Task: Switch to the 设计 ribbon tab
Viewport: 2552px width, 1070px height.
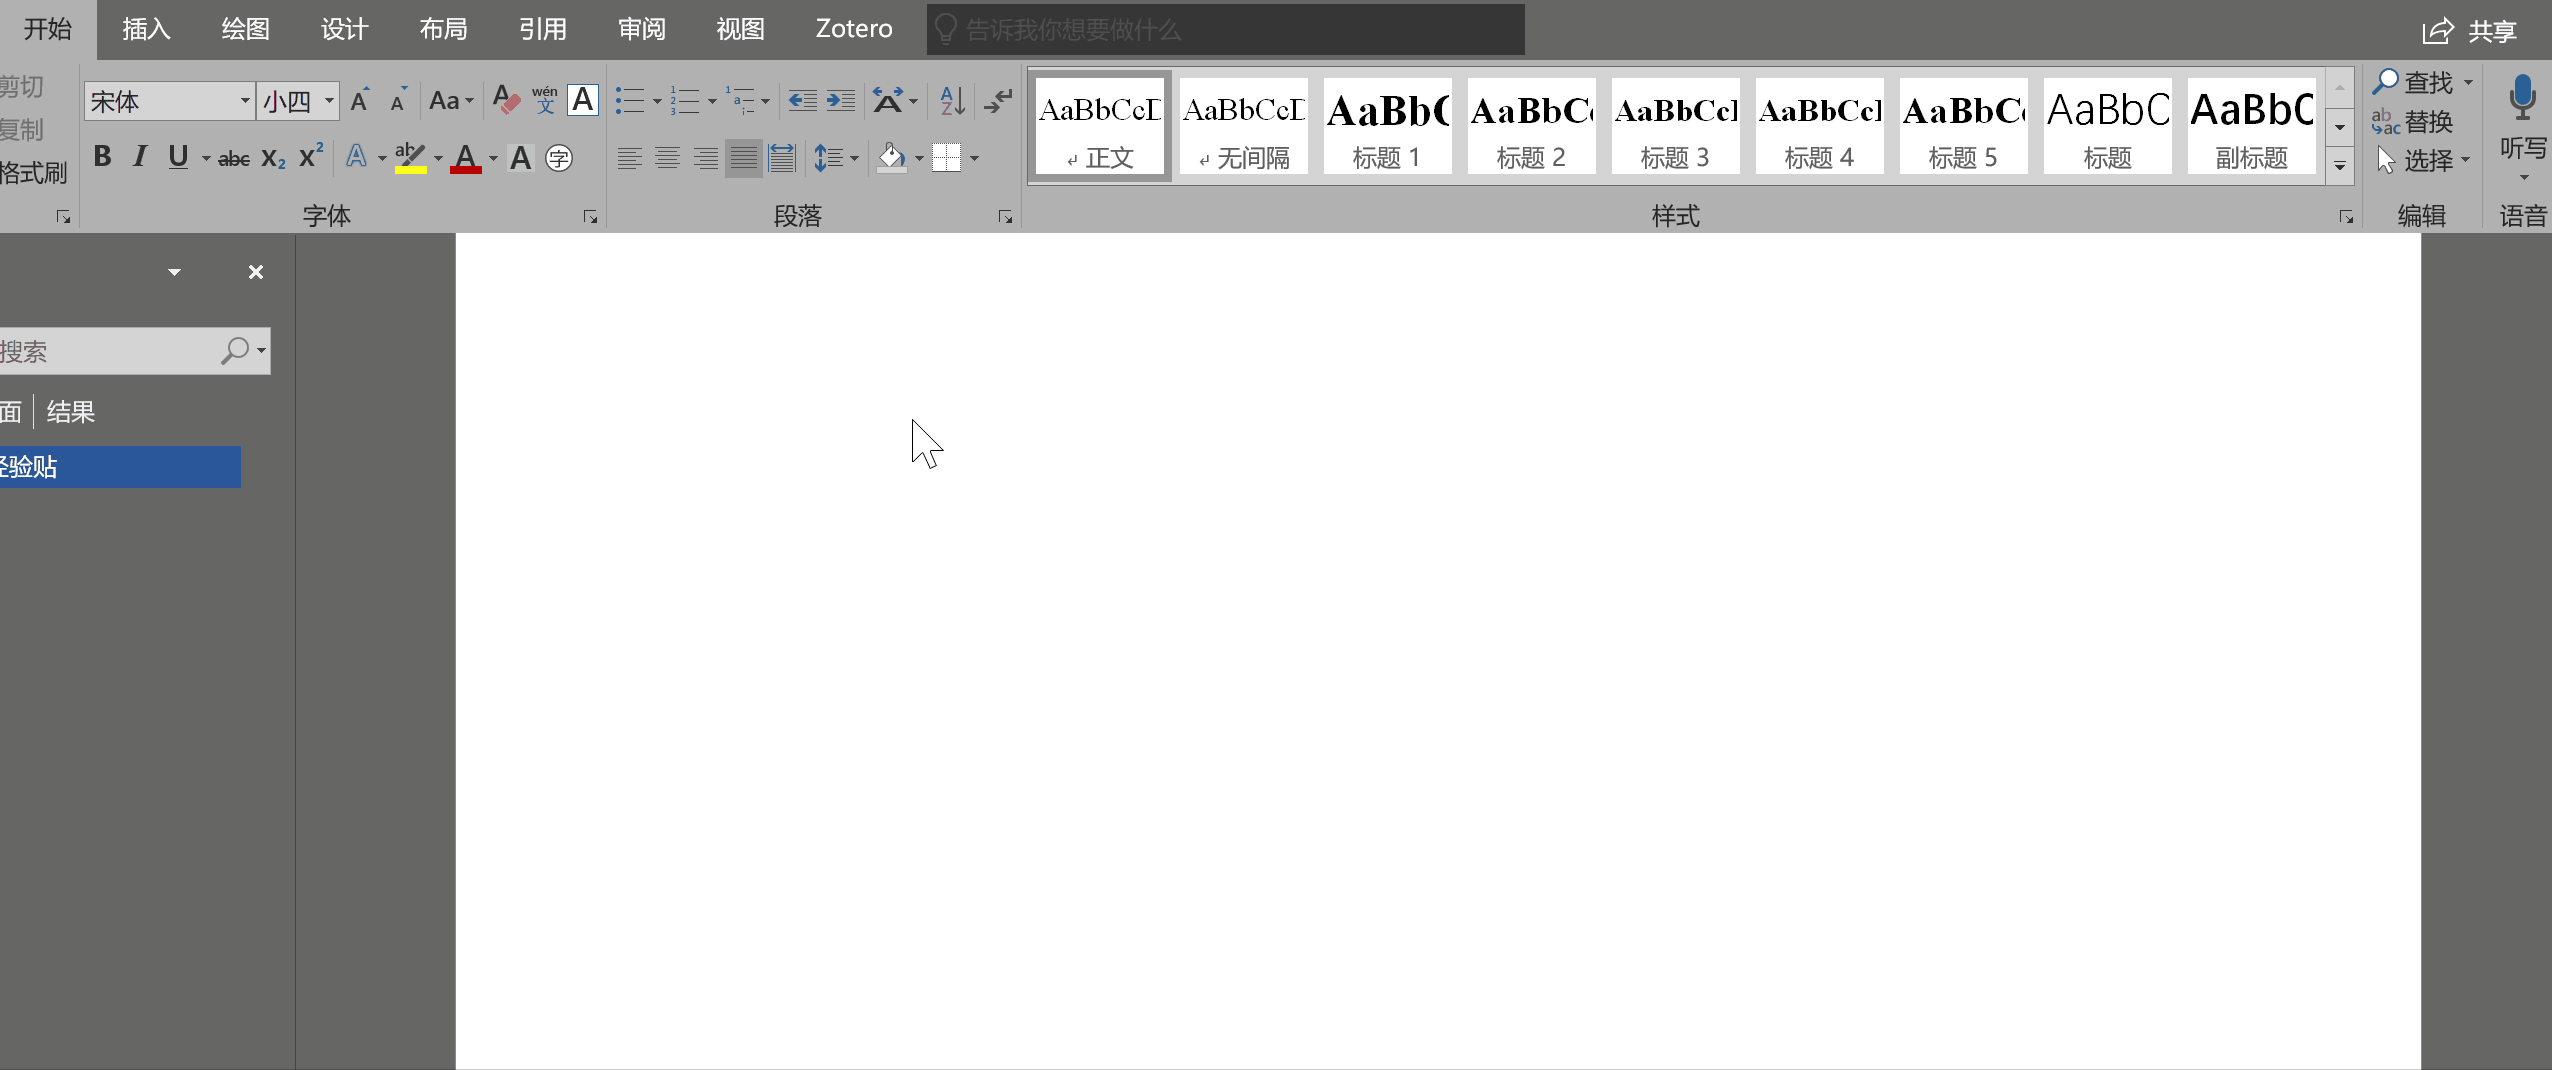Action: [x=344, y=30]
